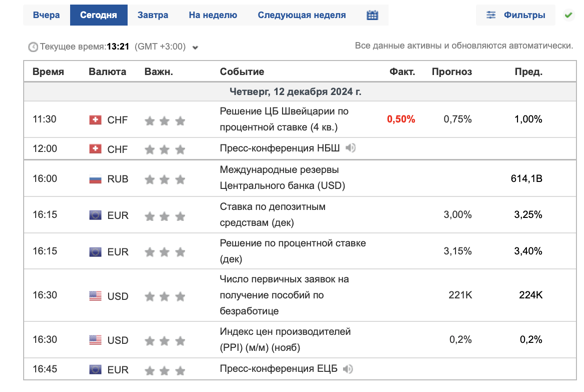Click the speaker icon next to Пресс-конференция НБШ
Image resolution: width=584 pixels, height=392 pixels.
350,148
